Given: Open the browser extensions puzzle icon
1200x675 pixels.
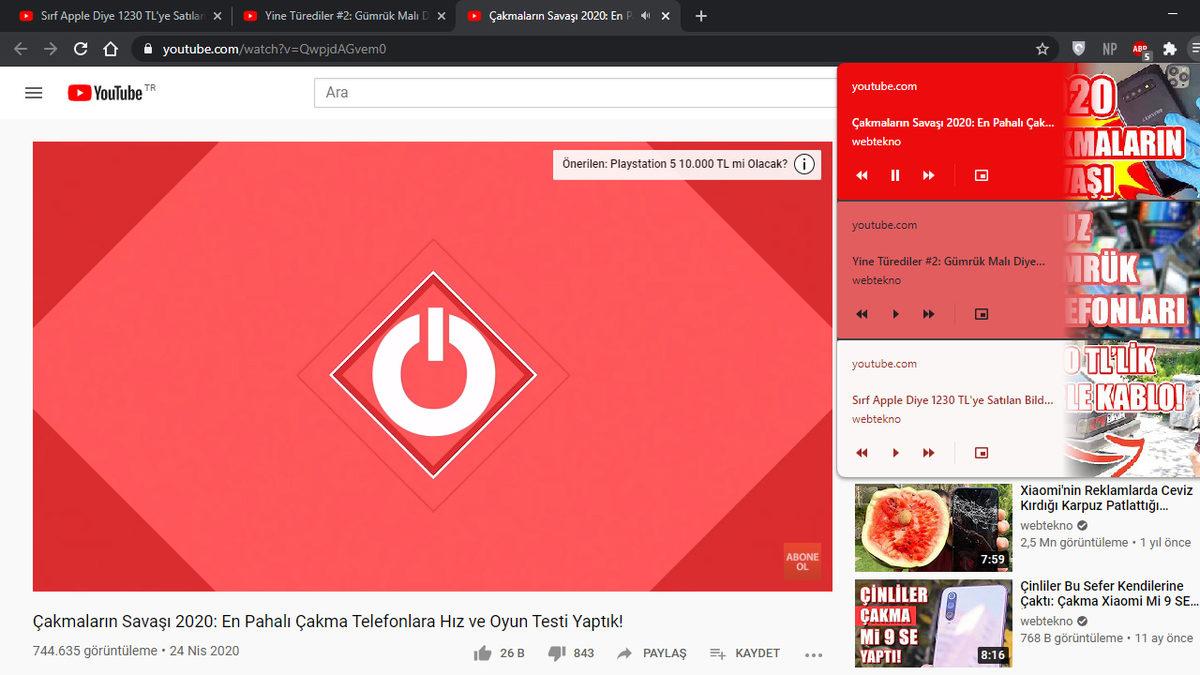Looking at the screenshot, I should point(1170,48).
